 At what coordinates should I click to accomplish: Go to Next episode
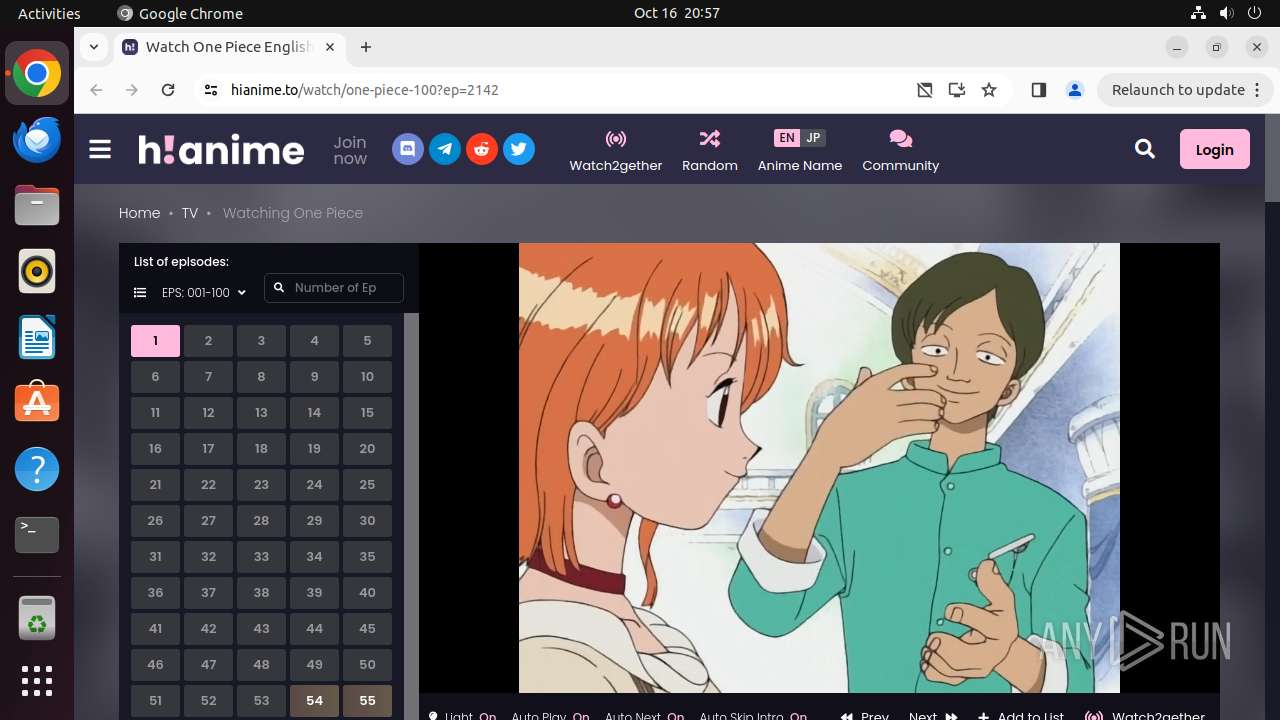[x=933, y=715]
